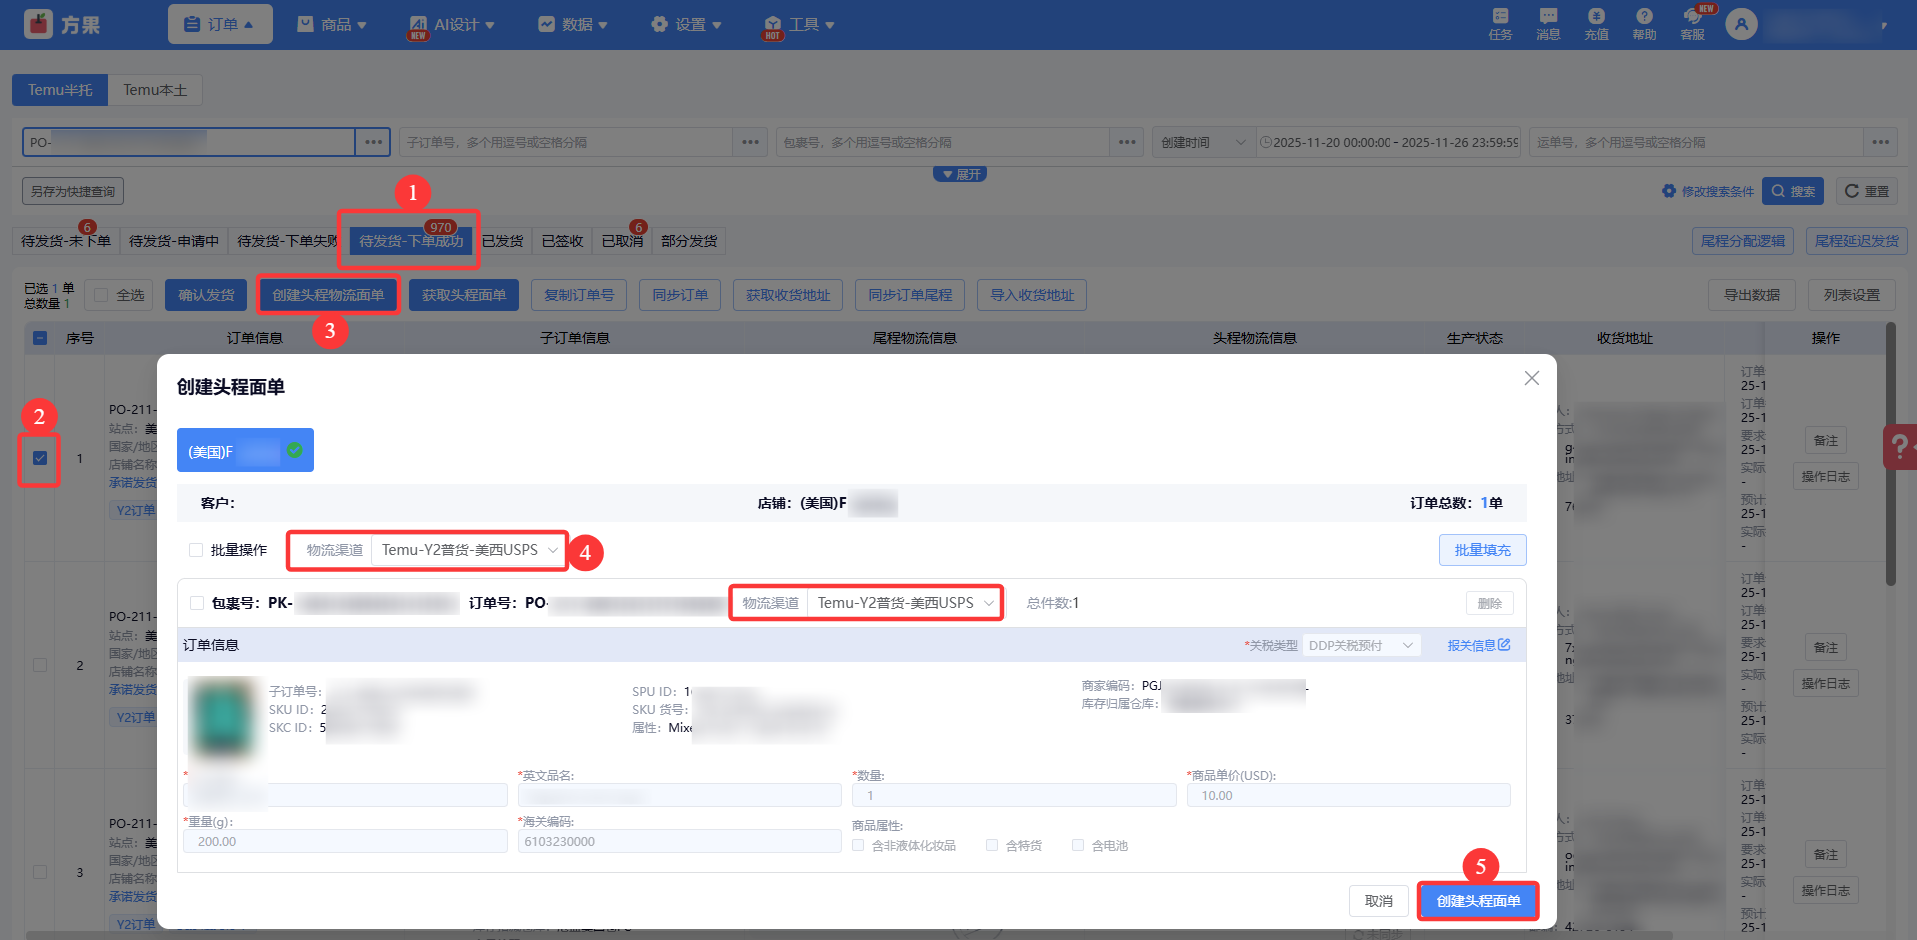
Task: Click the 创建头程面单 confirm button
Action: point(1478,901)
